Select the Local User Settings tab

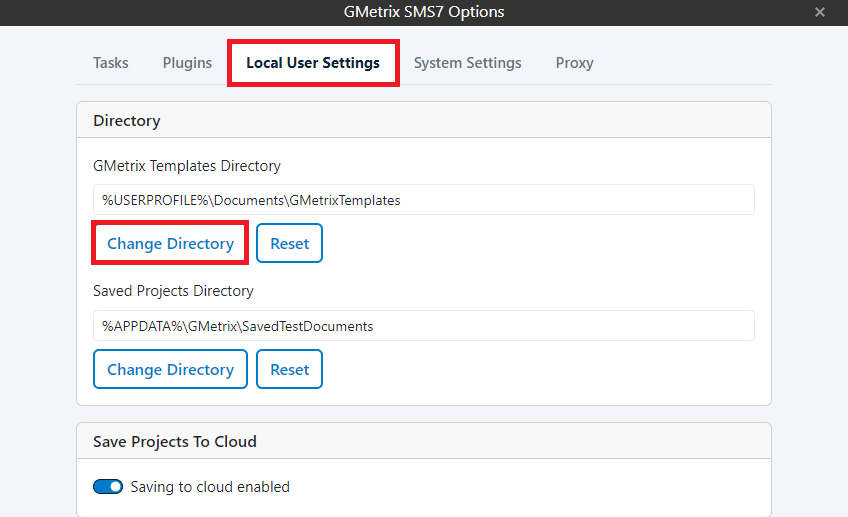point(313,63)
